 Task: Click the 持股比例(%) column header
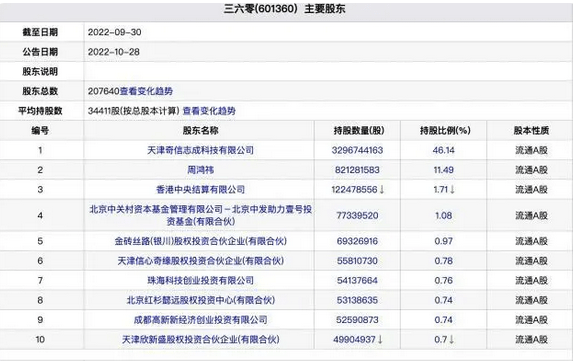tap(445, 130)
